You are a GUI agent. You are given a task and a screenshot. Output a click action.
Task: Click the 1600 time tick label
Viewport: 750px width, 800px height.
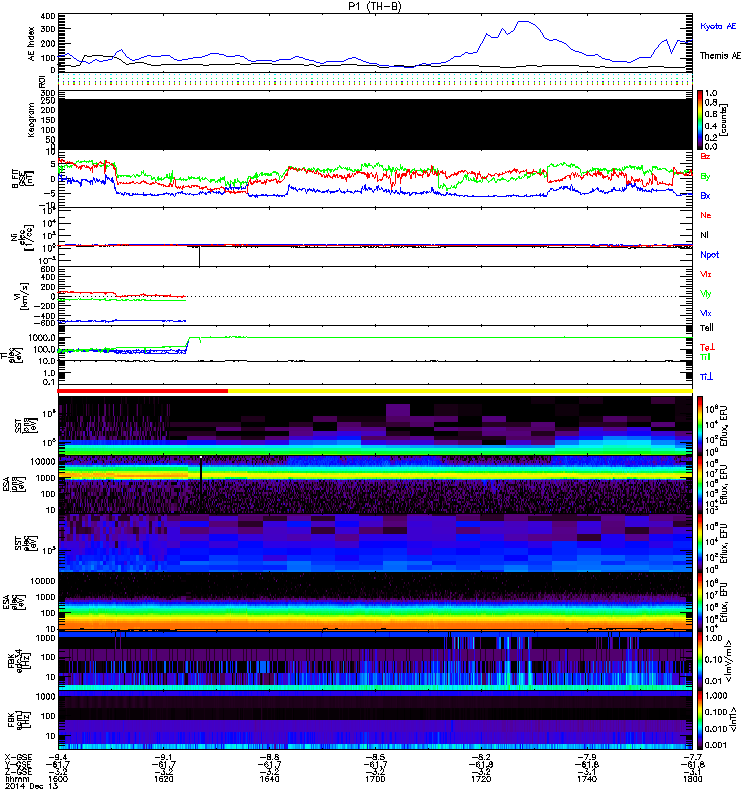tap(58, 779)
